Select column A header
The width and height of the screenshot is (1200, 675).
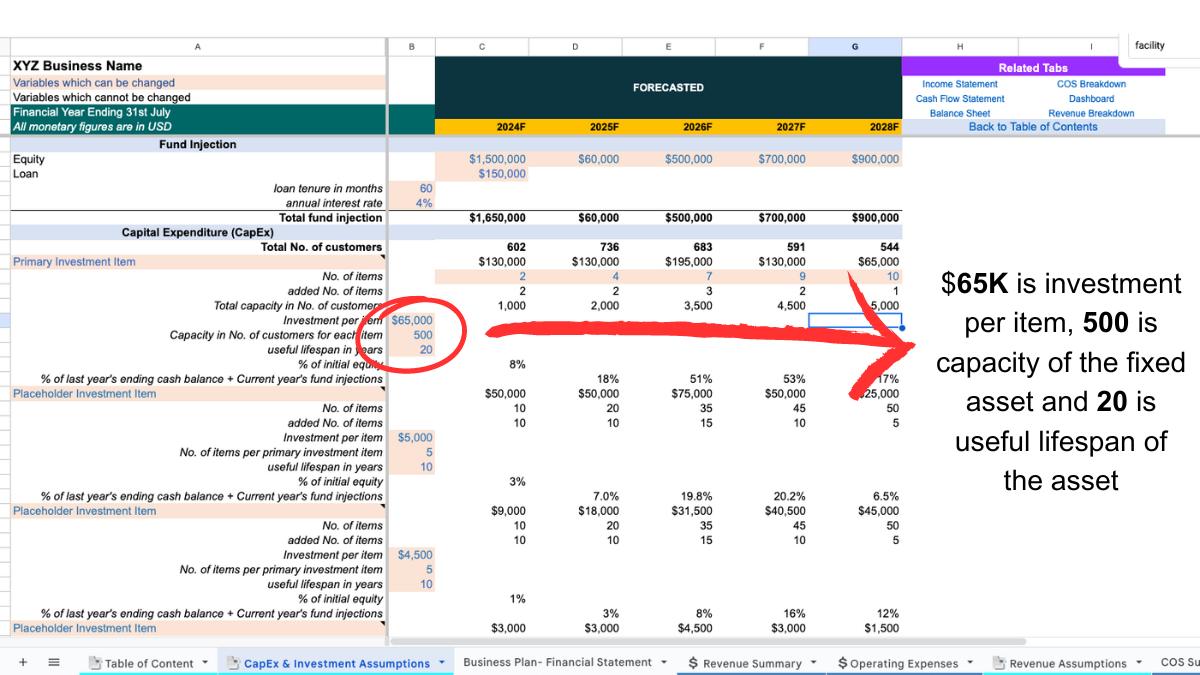click(x=197, y=46)
